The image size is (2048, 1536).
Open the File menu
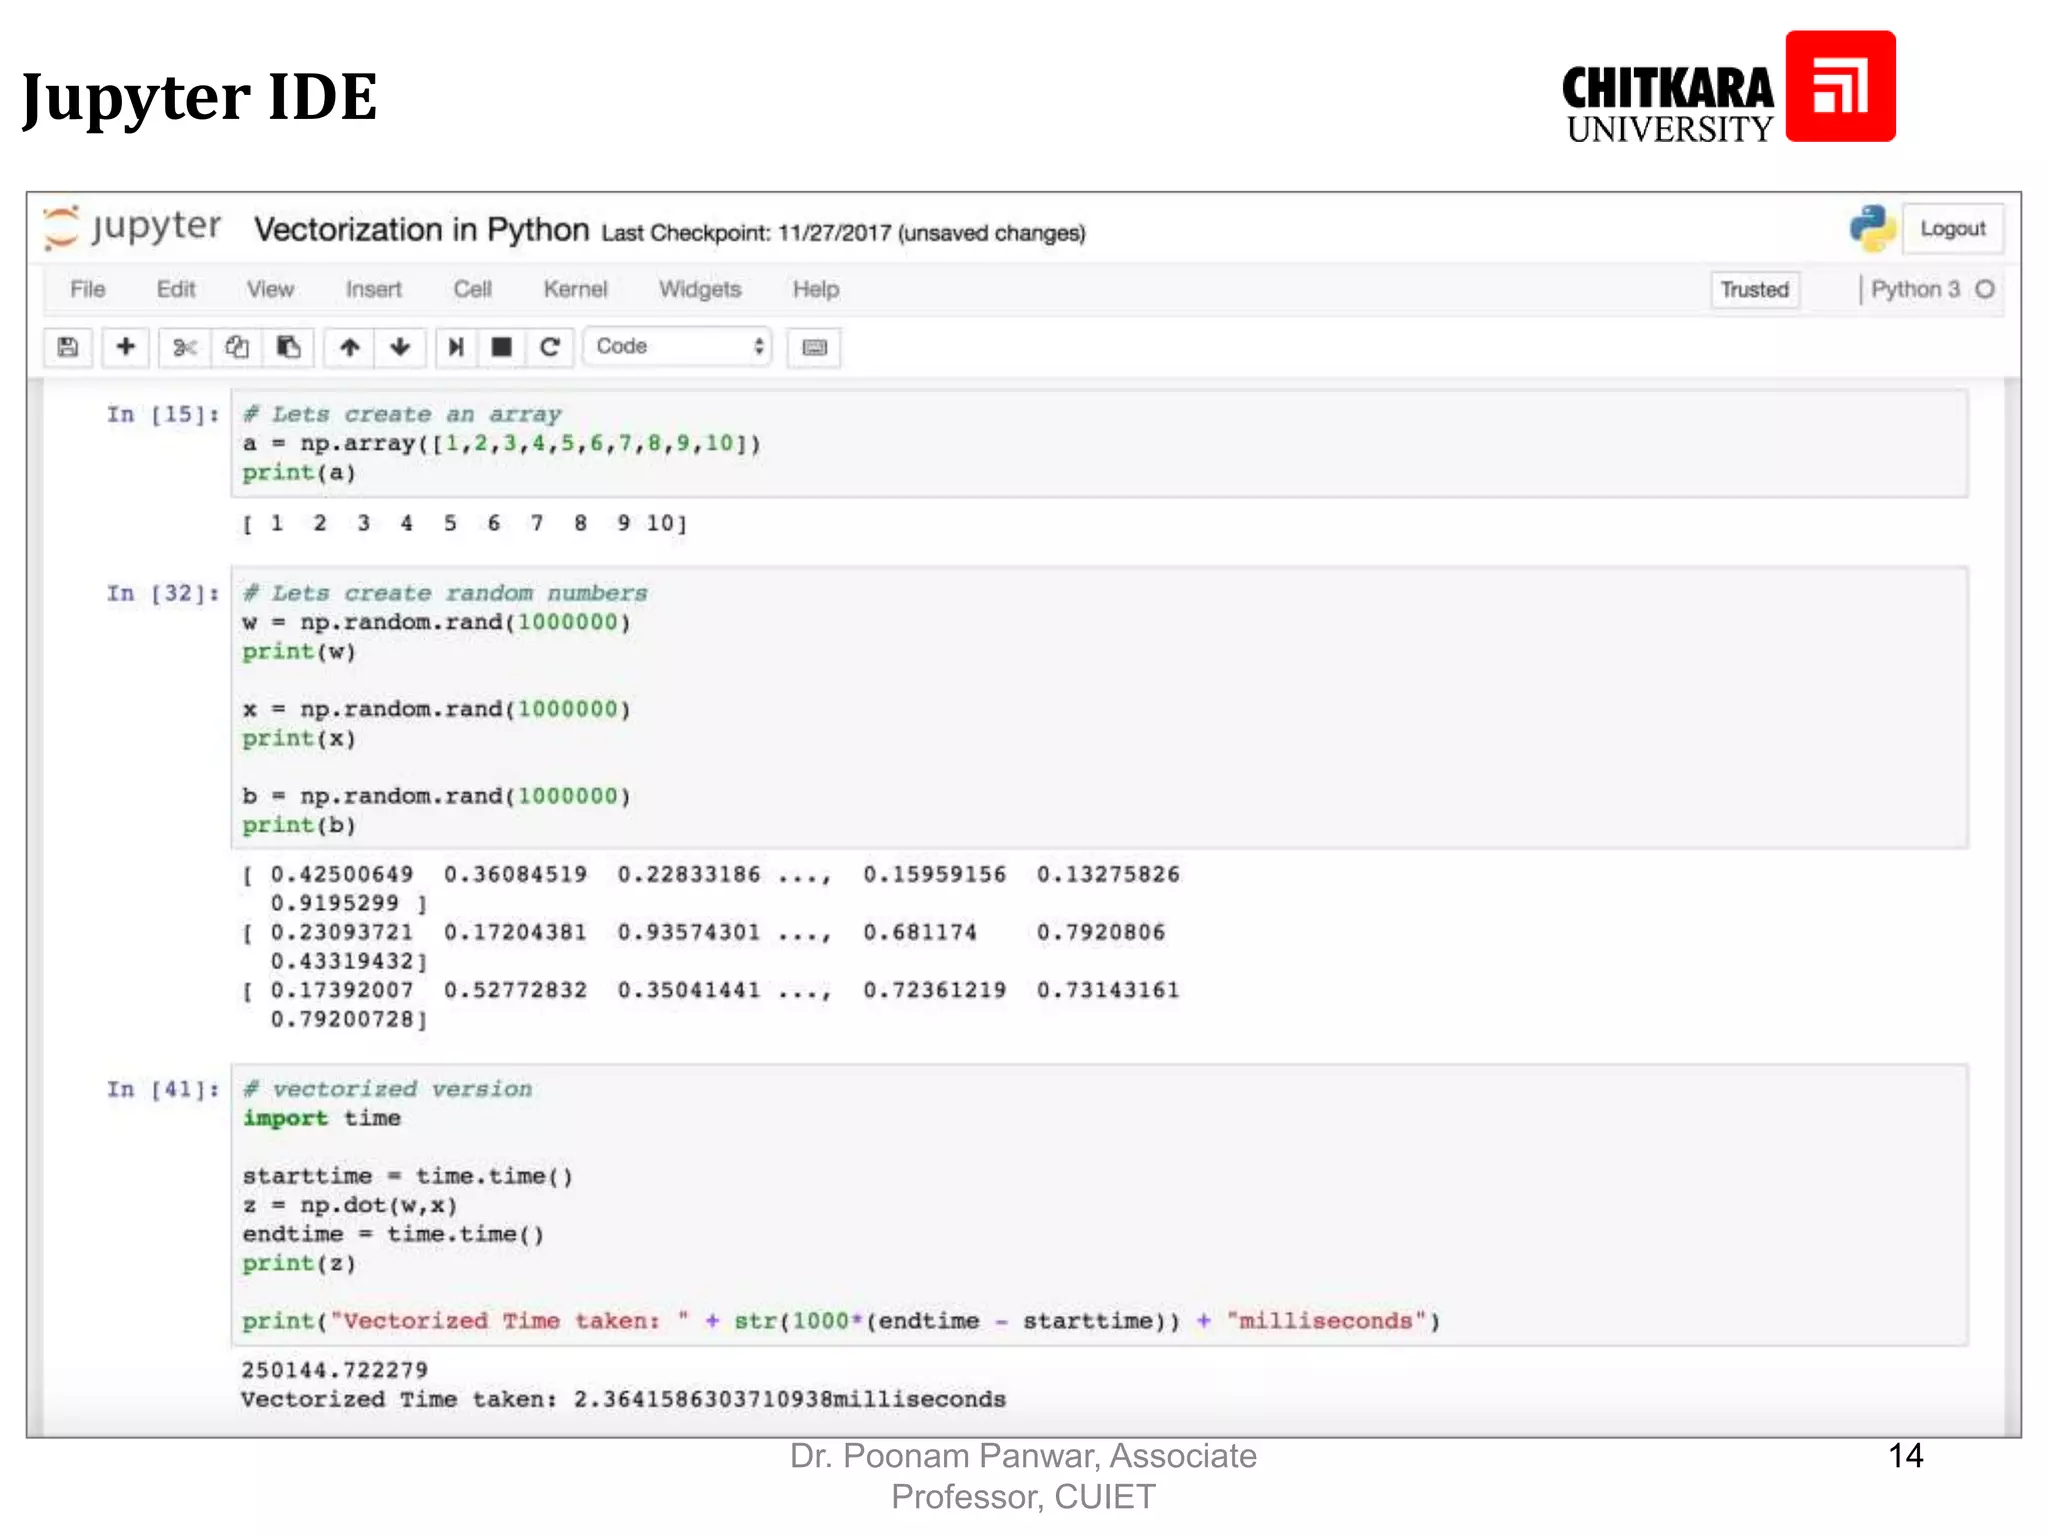pos(87,290)
